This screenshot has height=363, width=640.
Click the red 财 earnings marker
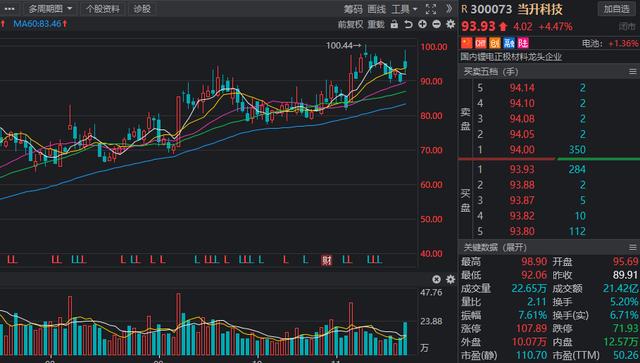(x=326, y=260)
